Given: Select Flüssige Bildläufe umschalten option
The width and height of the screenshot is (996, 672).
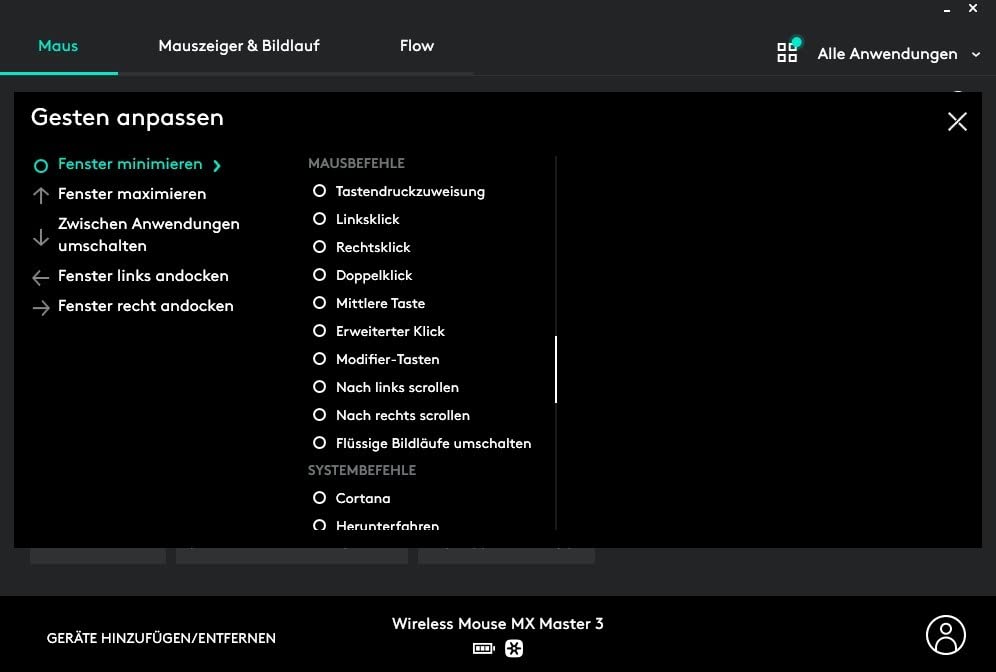Looking at the screenshot, I should [x=320, y=442].
